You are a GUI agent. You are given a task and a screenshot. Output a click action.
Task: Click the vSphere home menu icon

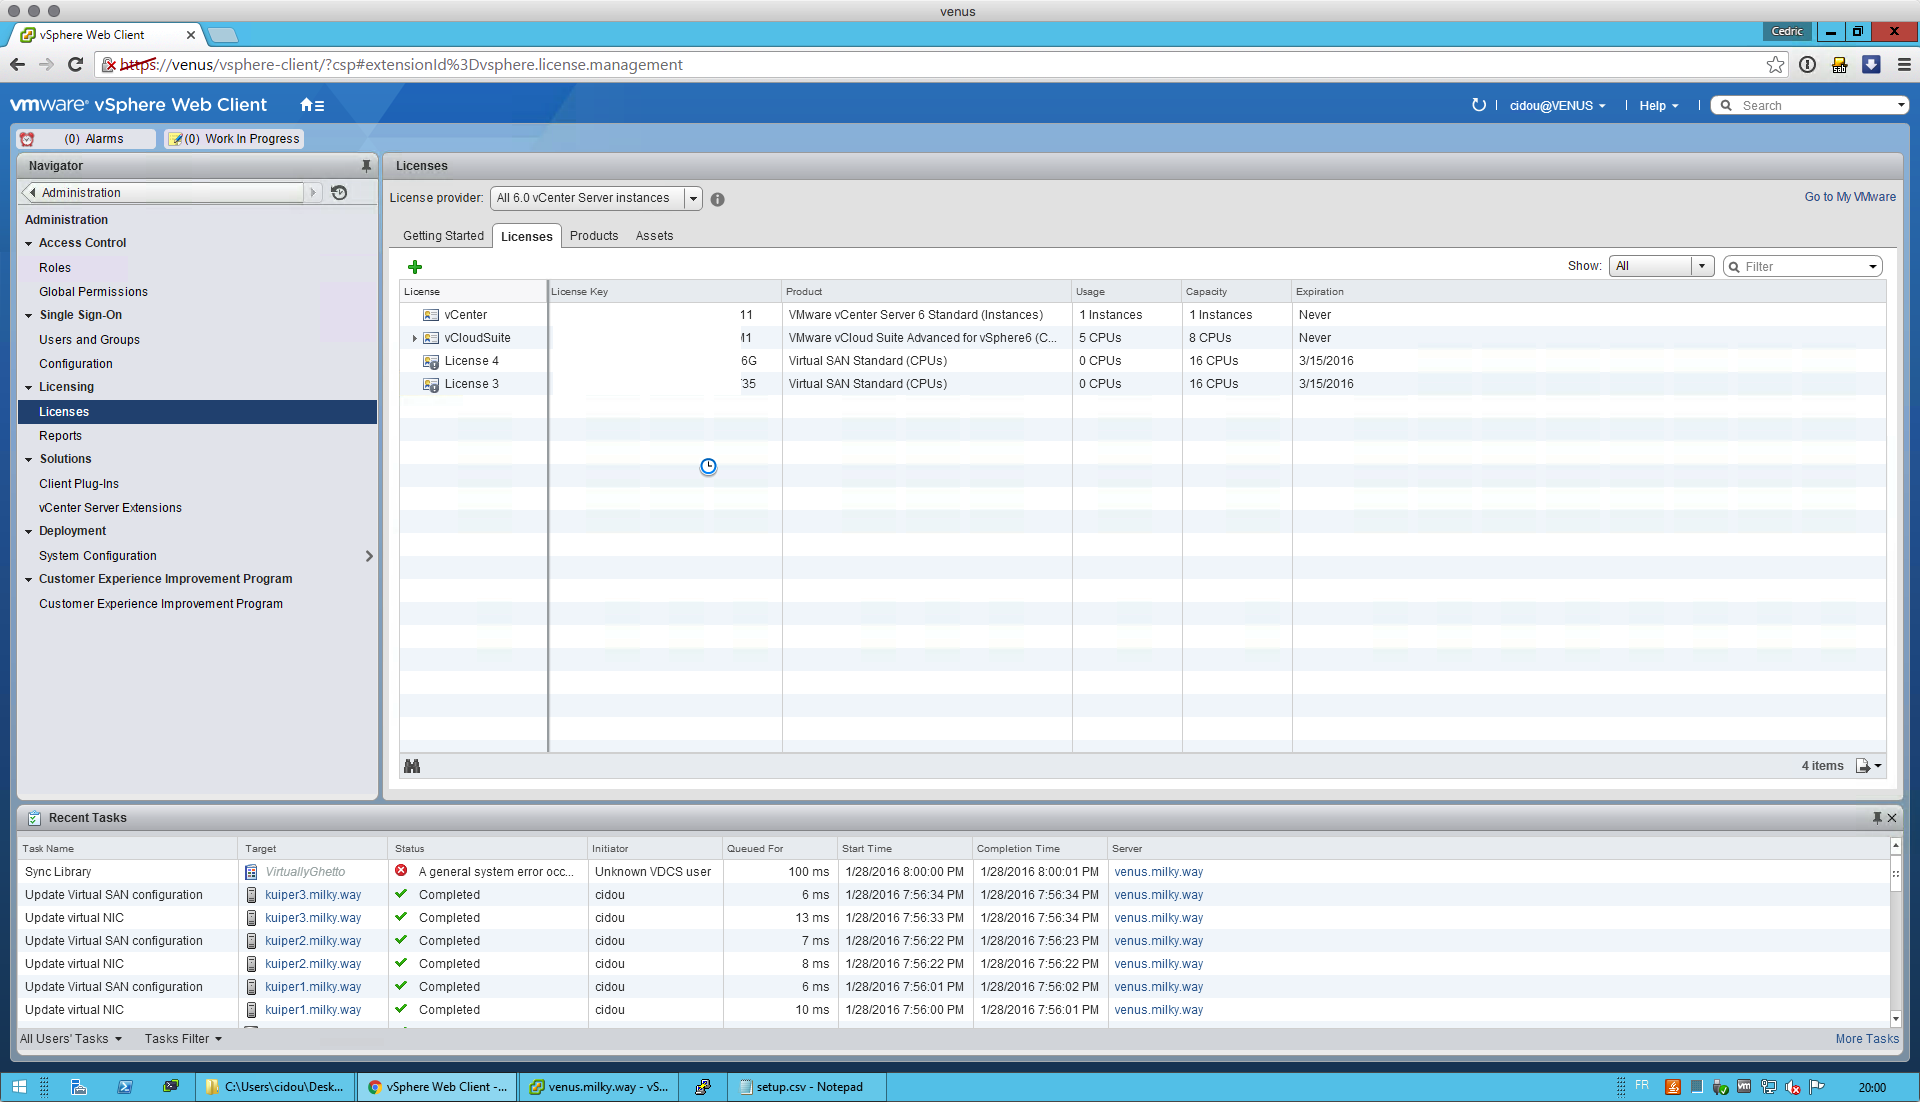[x=312, y=105]
